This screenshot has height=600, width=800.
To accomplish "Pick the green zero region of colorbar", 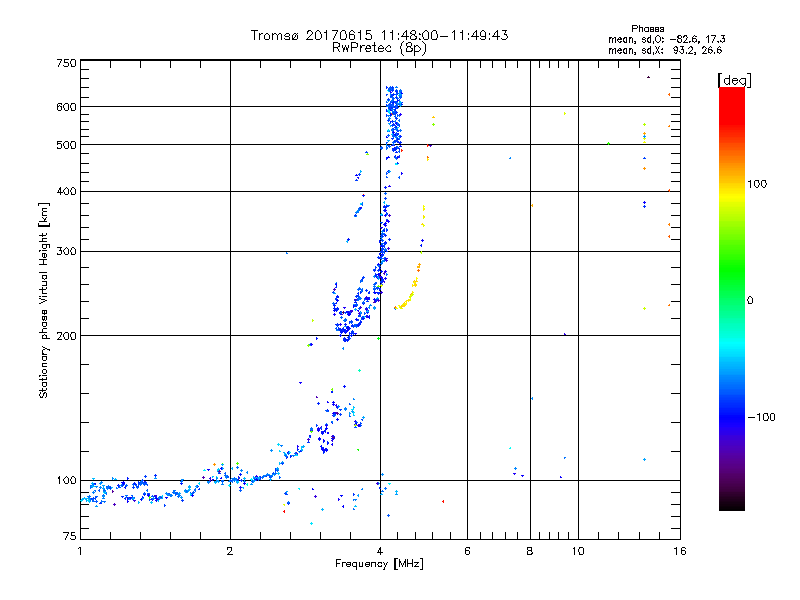I will (x=731, y=299).
